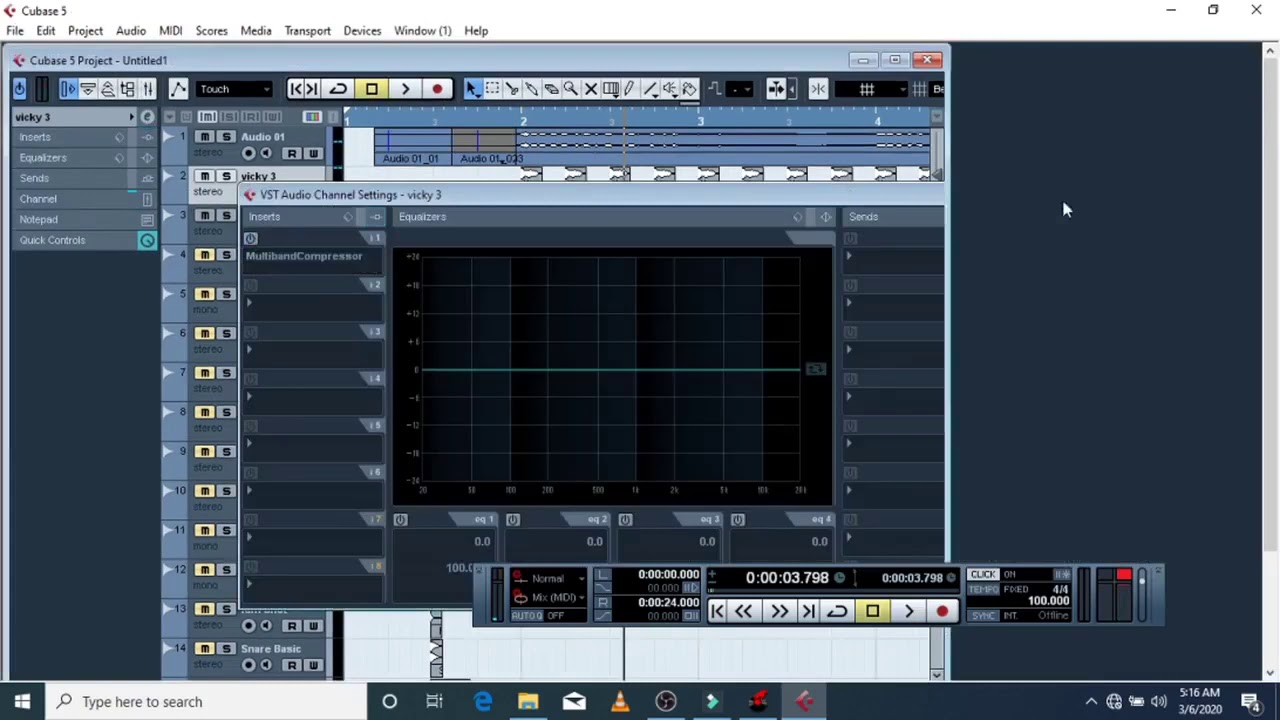
Task: Click the Audio 01_01 clip in timeline
Action: 412,147
